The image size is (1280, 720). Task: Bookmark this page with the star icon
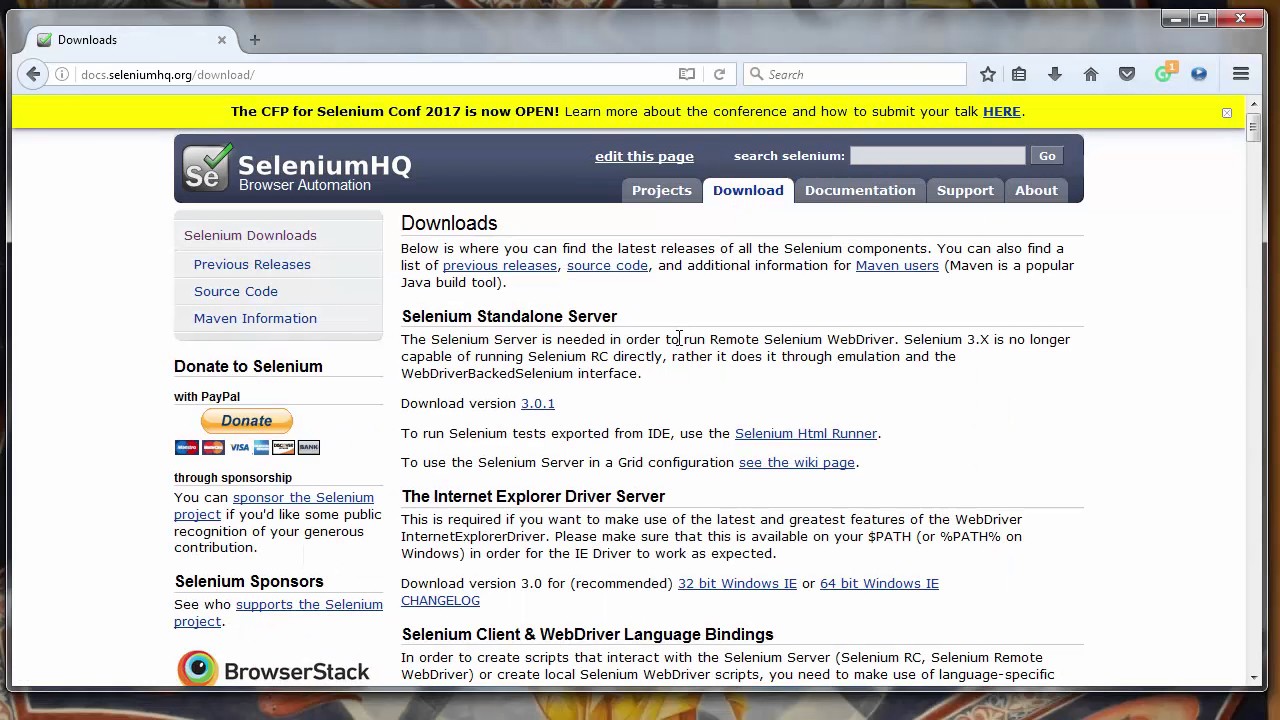coord(988,74)
